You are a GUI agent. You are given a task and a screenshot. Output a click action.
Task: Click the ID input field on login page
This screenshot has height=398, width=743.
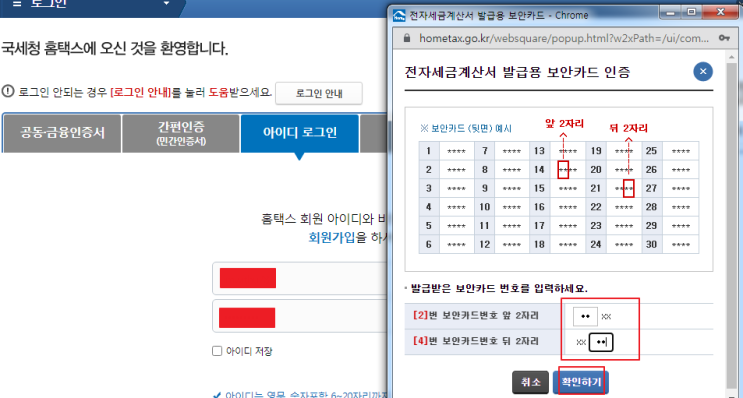[300, 278]
